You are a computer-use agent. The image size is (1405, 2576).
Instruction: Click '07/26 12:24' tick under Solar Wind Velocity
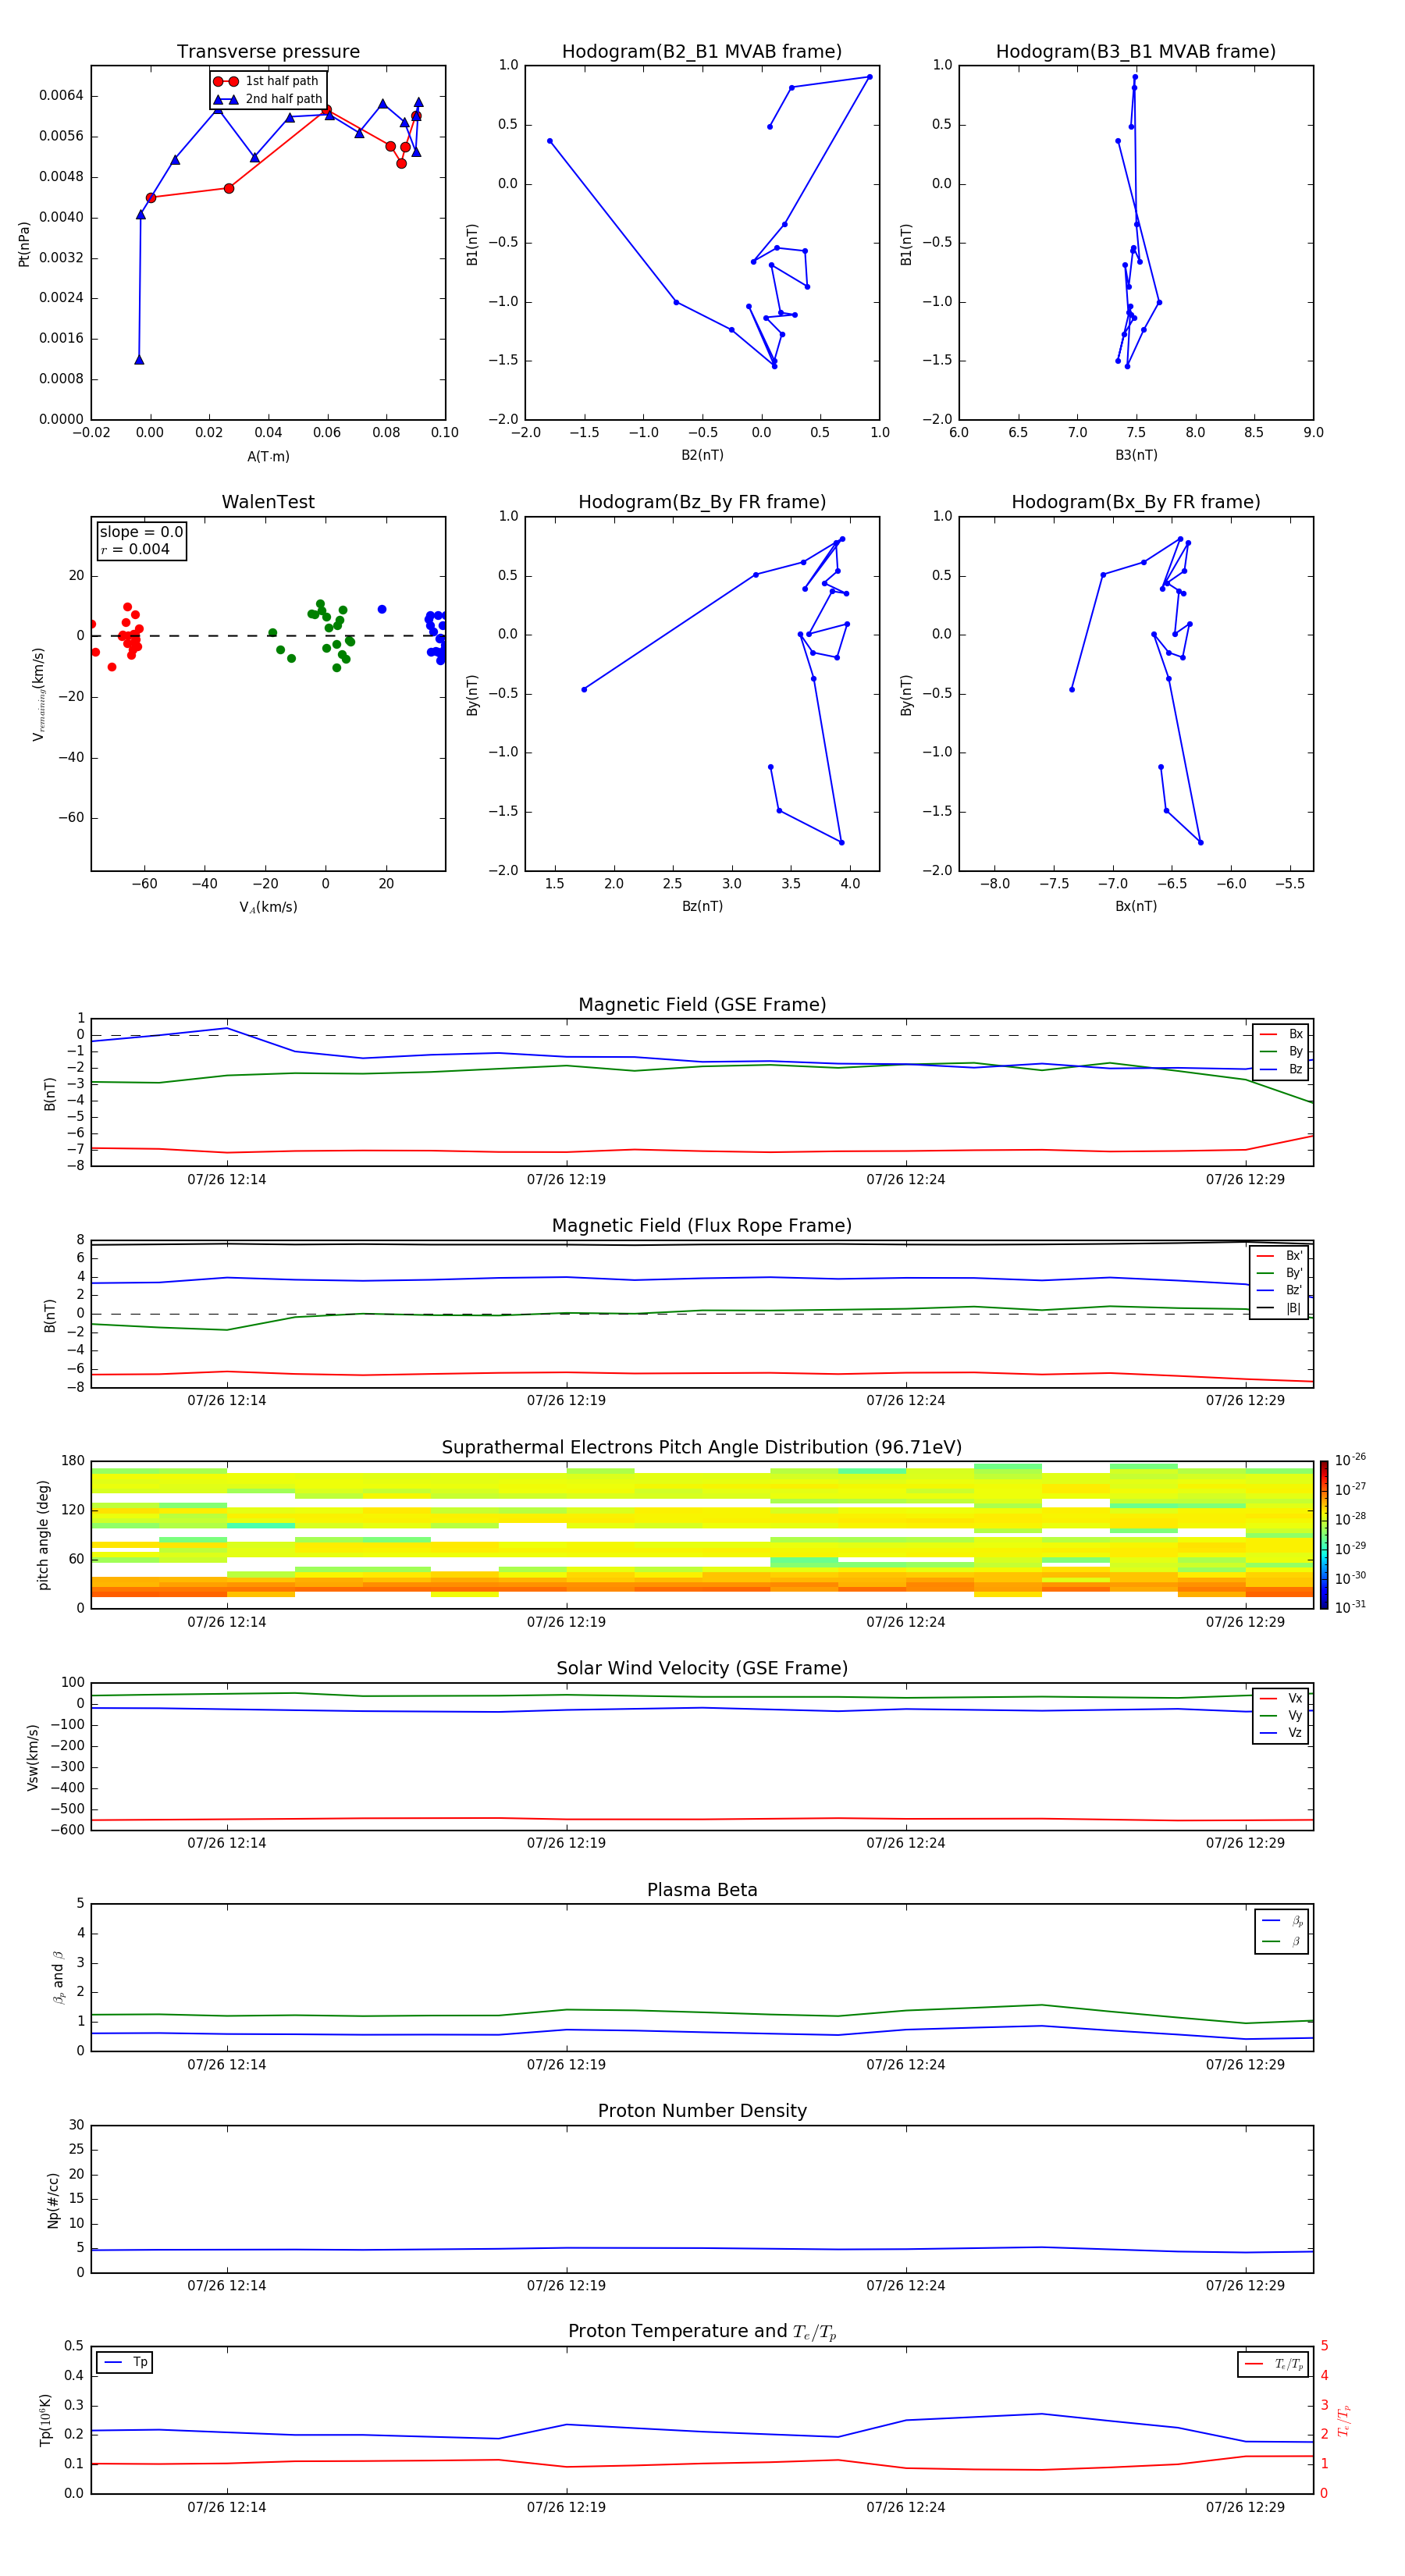[x=906, y=1843]
